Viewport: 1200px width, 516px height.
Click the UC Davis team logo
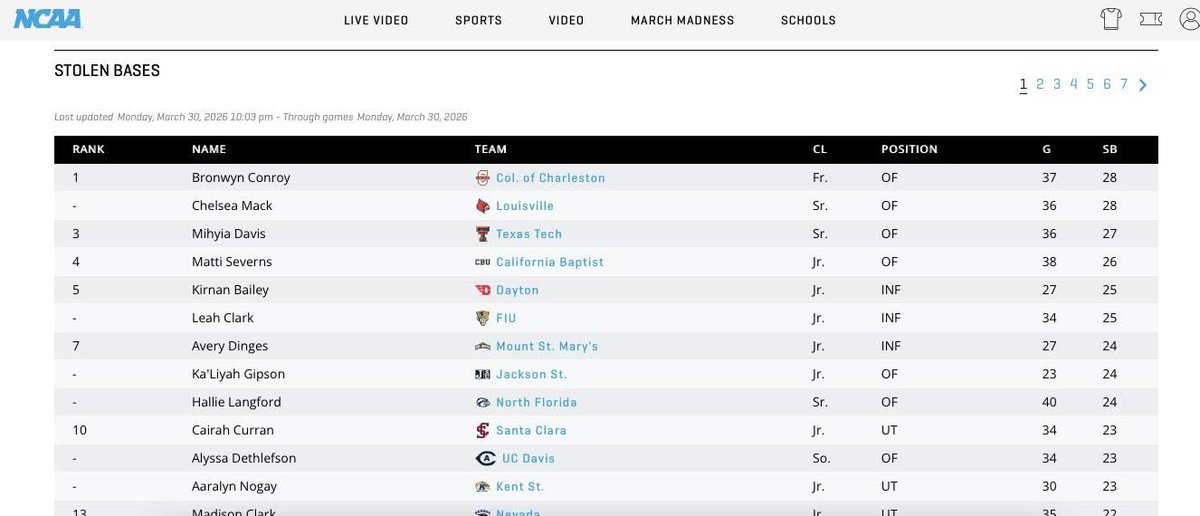click(x=486, y=458)
